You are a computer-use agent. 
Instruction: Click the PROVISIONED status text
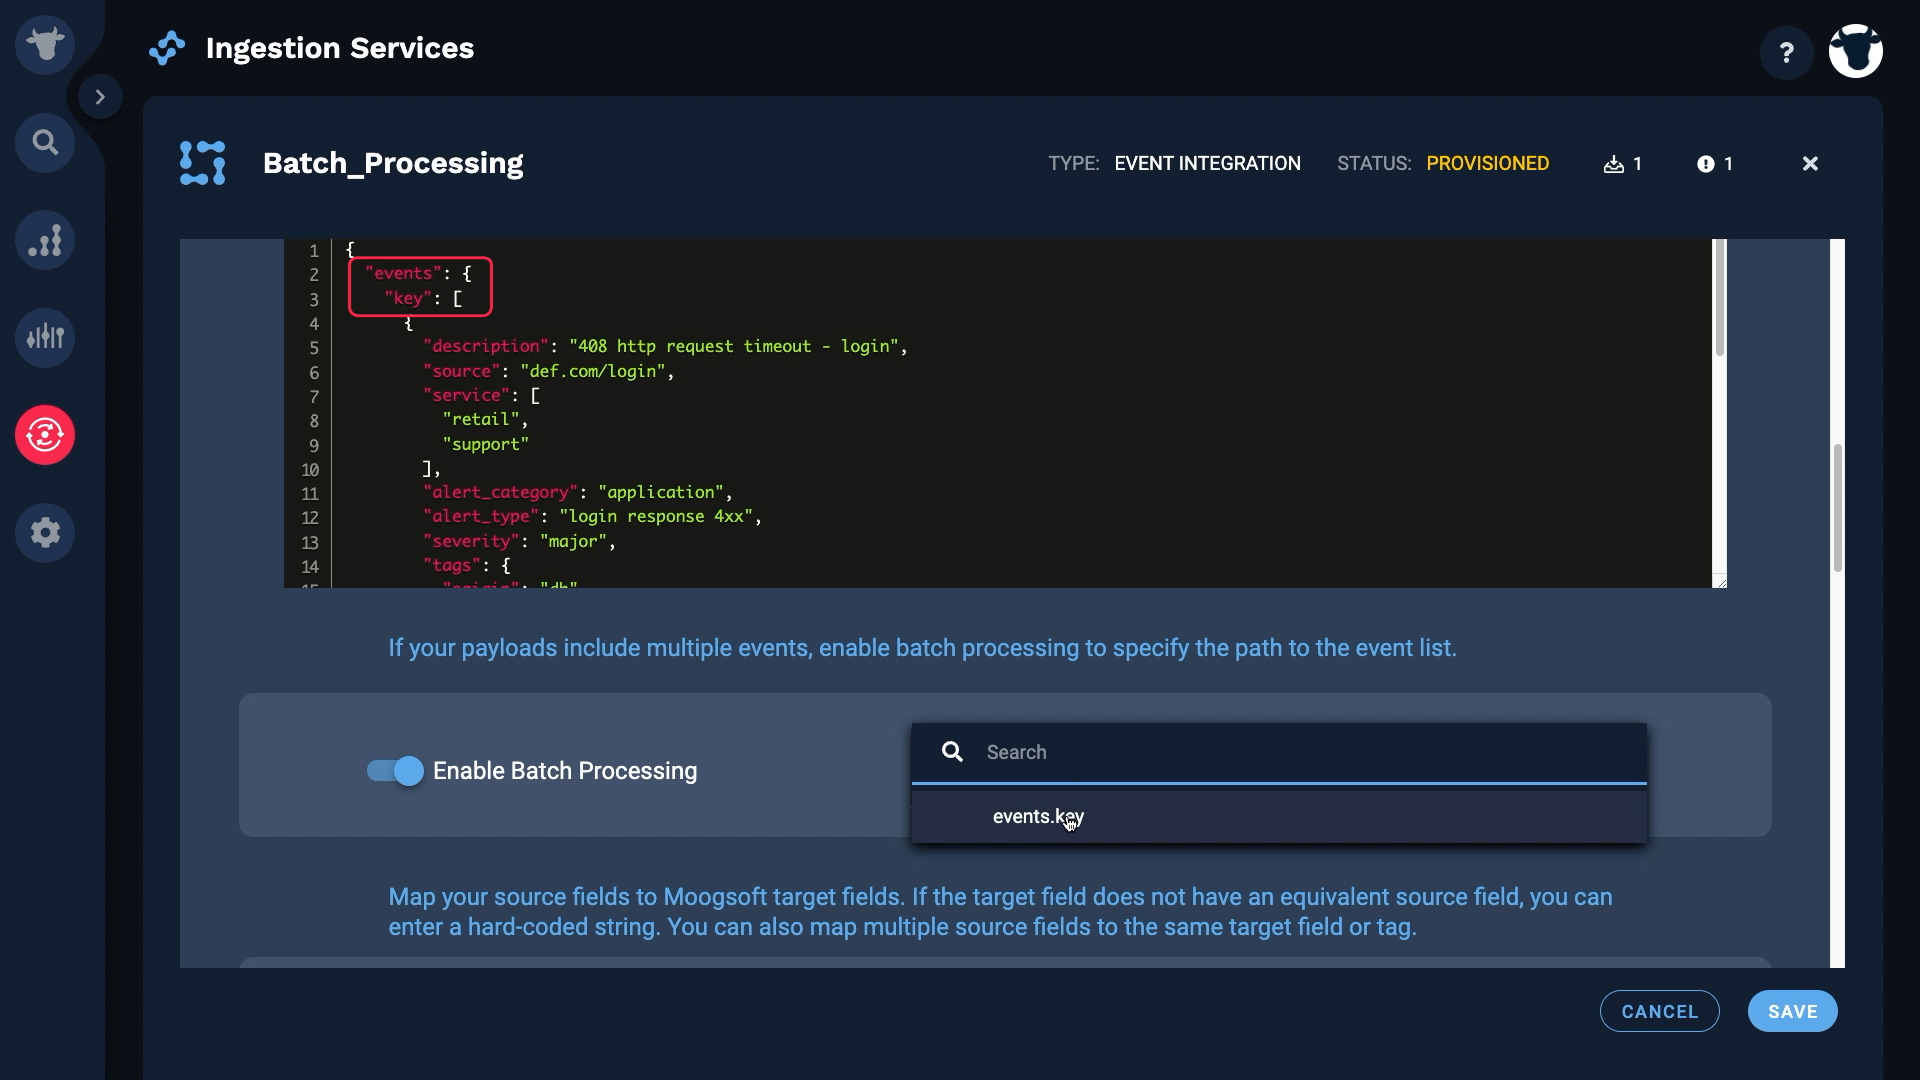1487,164
